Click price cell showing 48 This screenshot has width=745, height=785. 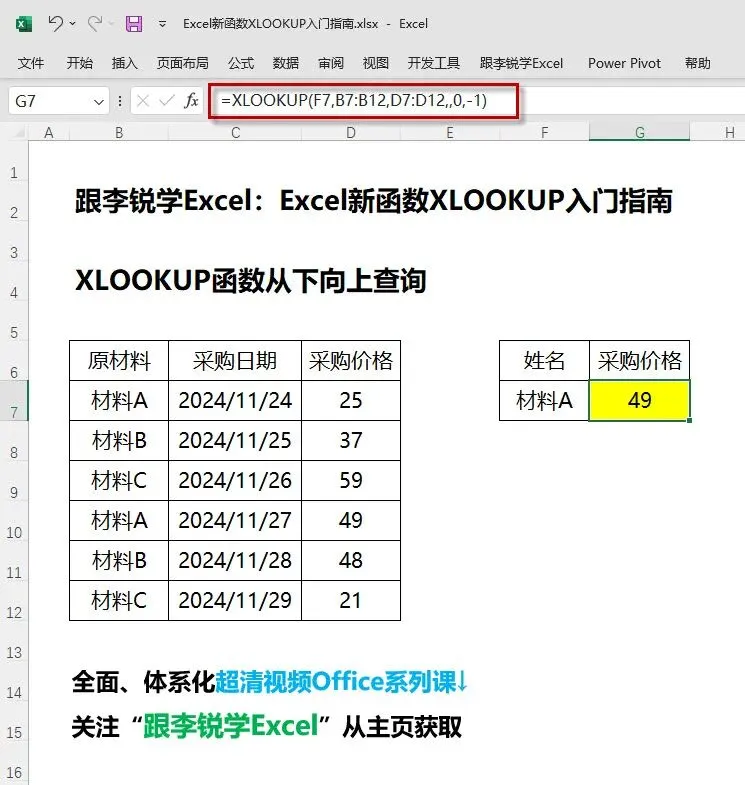coord(350,561)
